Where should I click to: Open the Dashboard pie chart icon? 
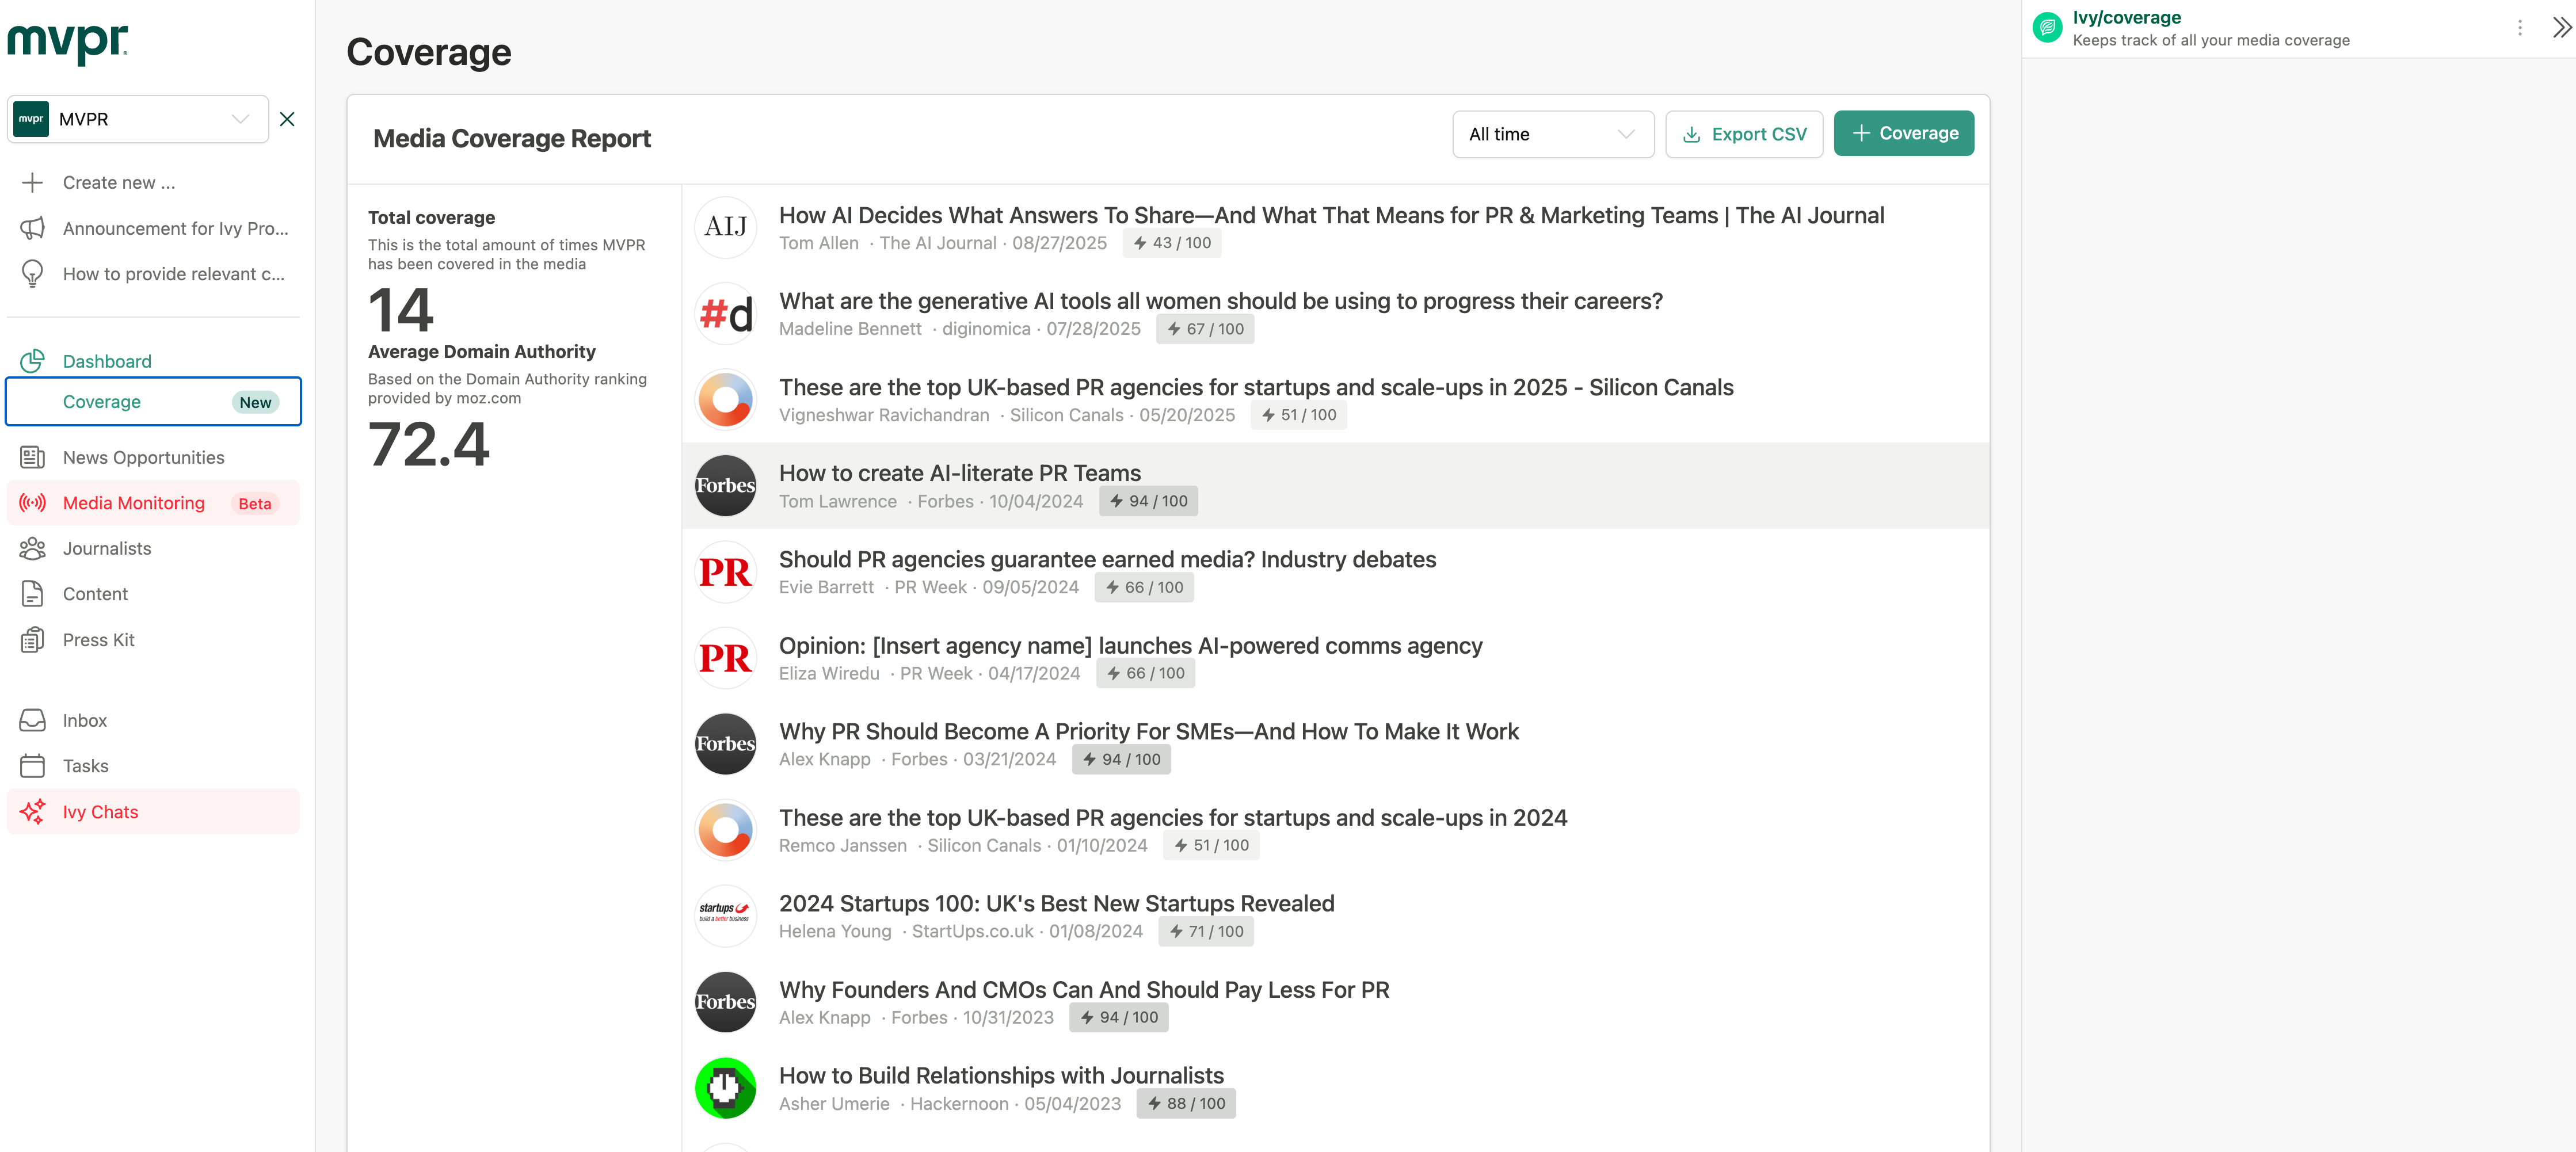pyautogui.click(x=32, y=361)
